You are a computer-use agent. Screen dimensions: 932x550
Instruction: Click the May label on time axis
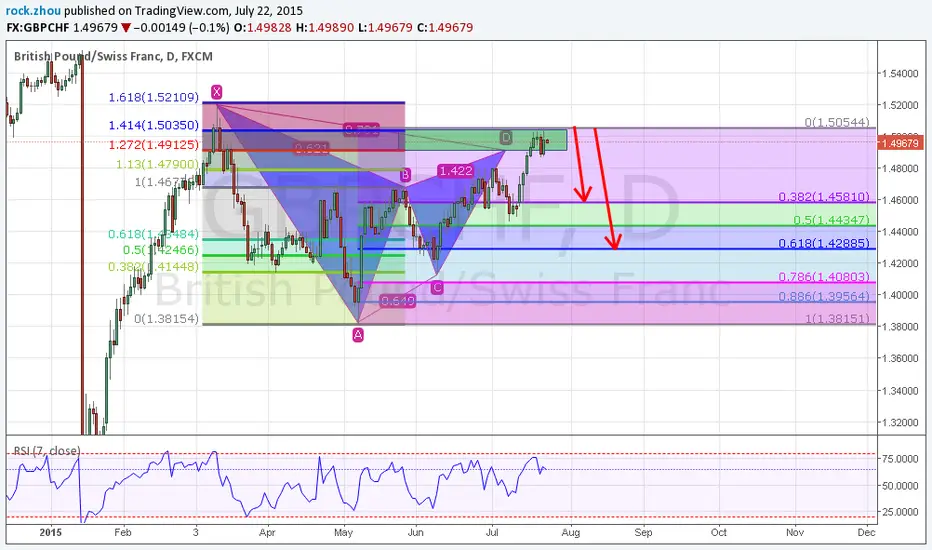click(x=344, y=532)
